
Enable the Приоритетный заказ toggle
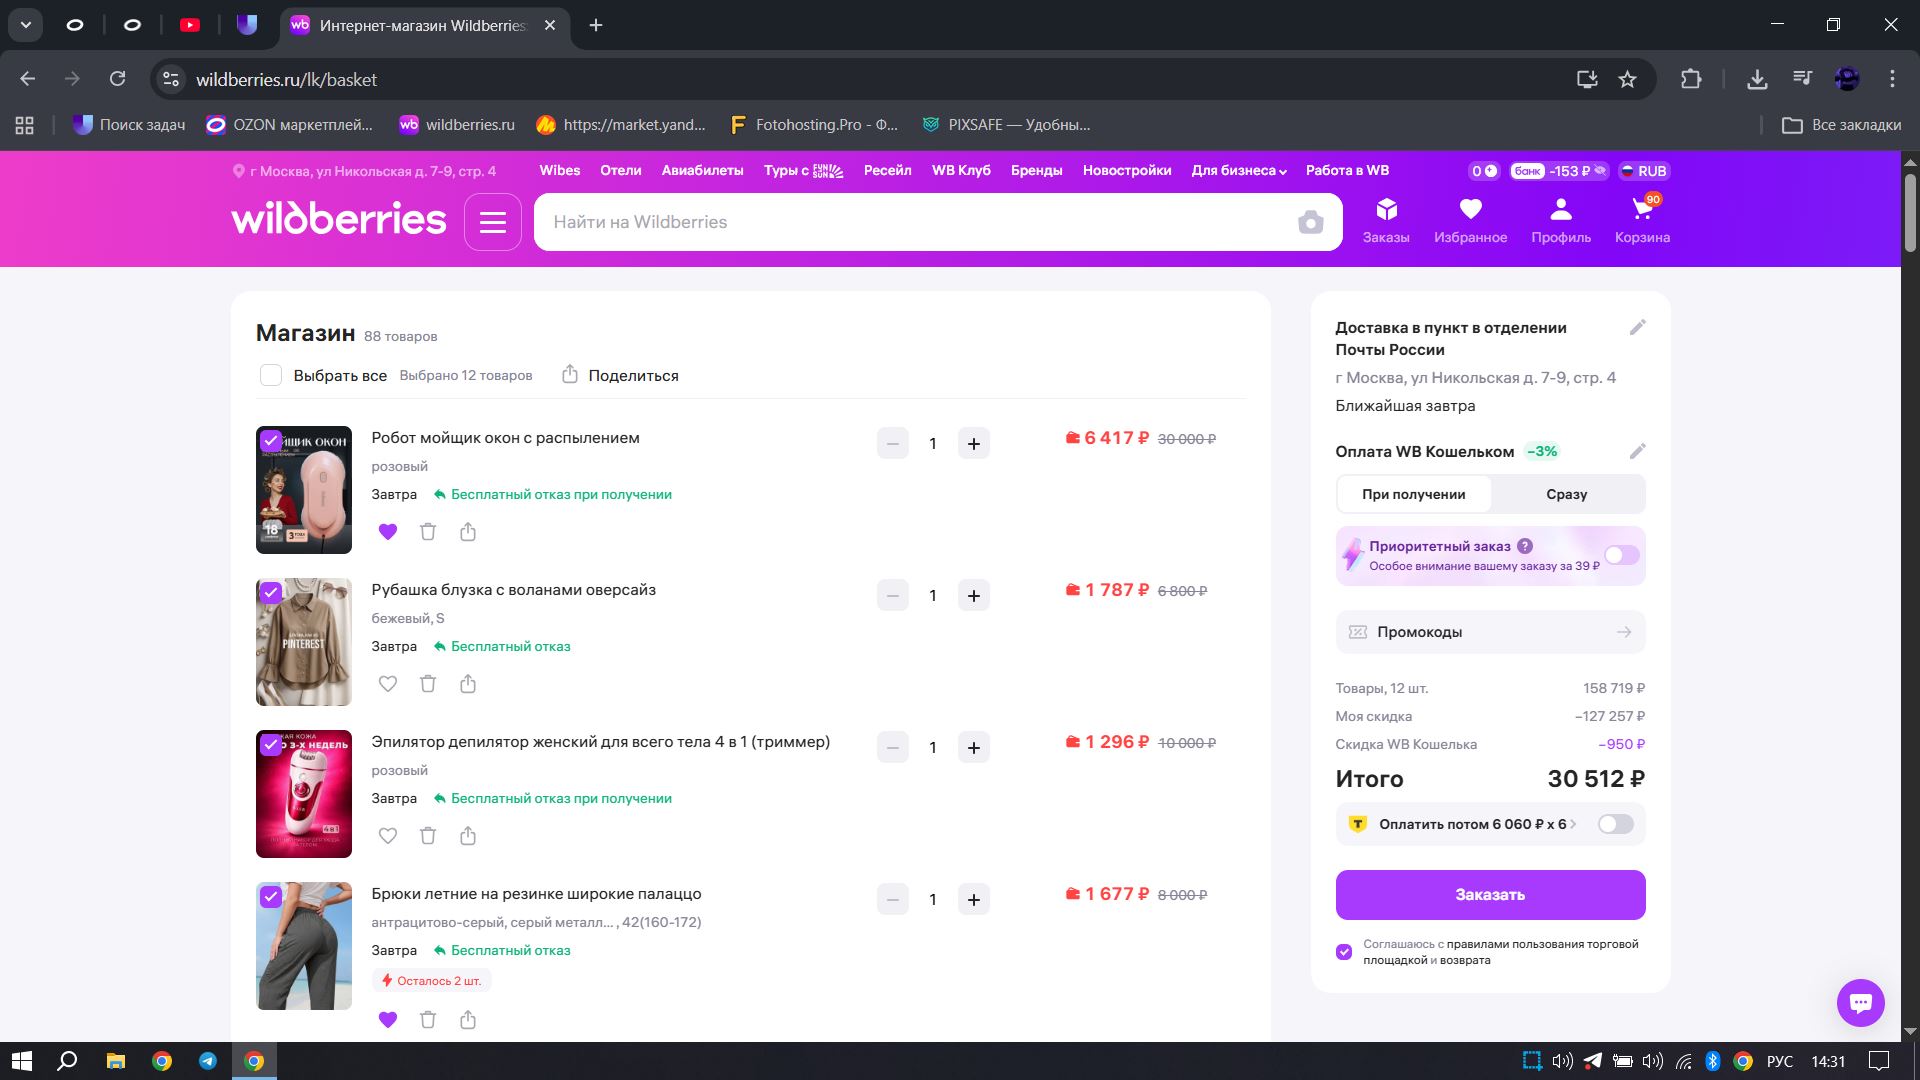pyautogui.click(x=1621, y=555)
